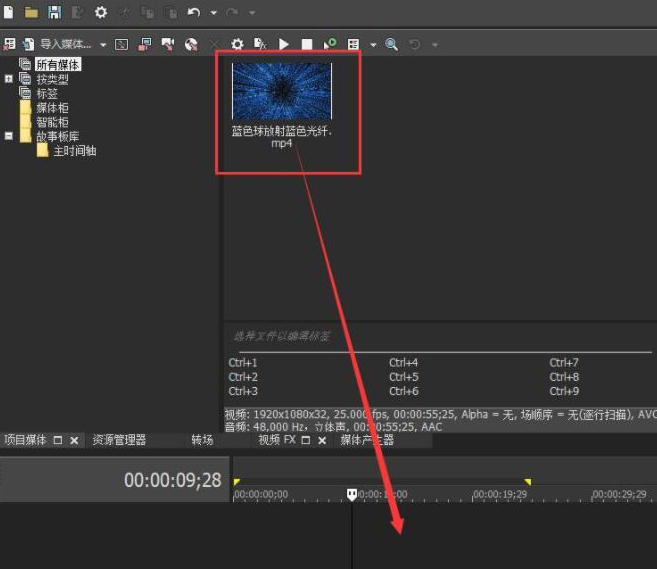Screen dimensions: 657x569
Task: Expand the 按类型 tree node
Action: pyautogui.click(x=9, y=79)
